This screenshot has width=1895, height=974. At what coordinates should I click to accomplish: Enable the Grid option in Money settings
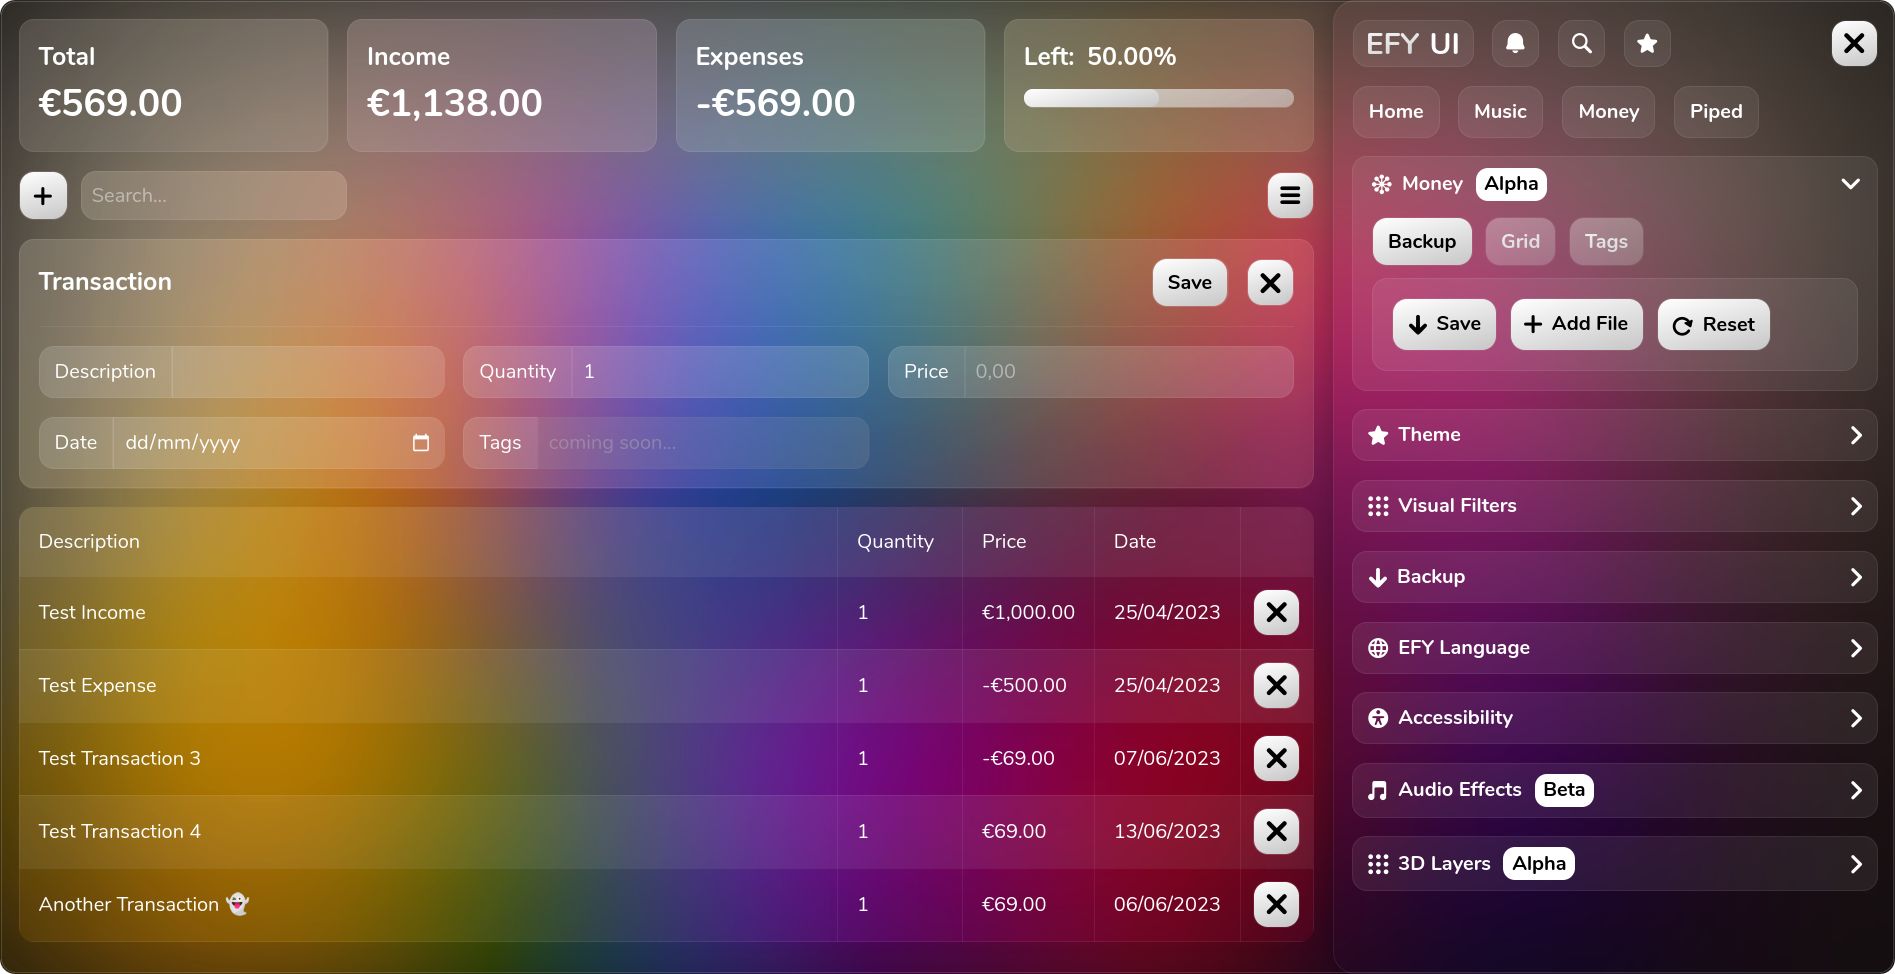(1519, 241)
